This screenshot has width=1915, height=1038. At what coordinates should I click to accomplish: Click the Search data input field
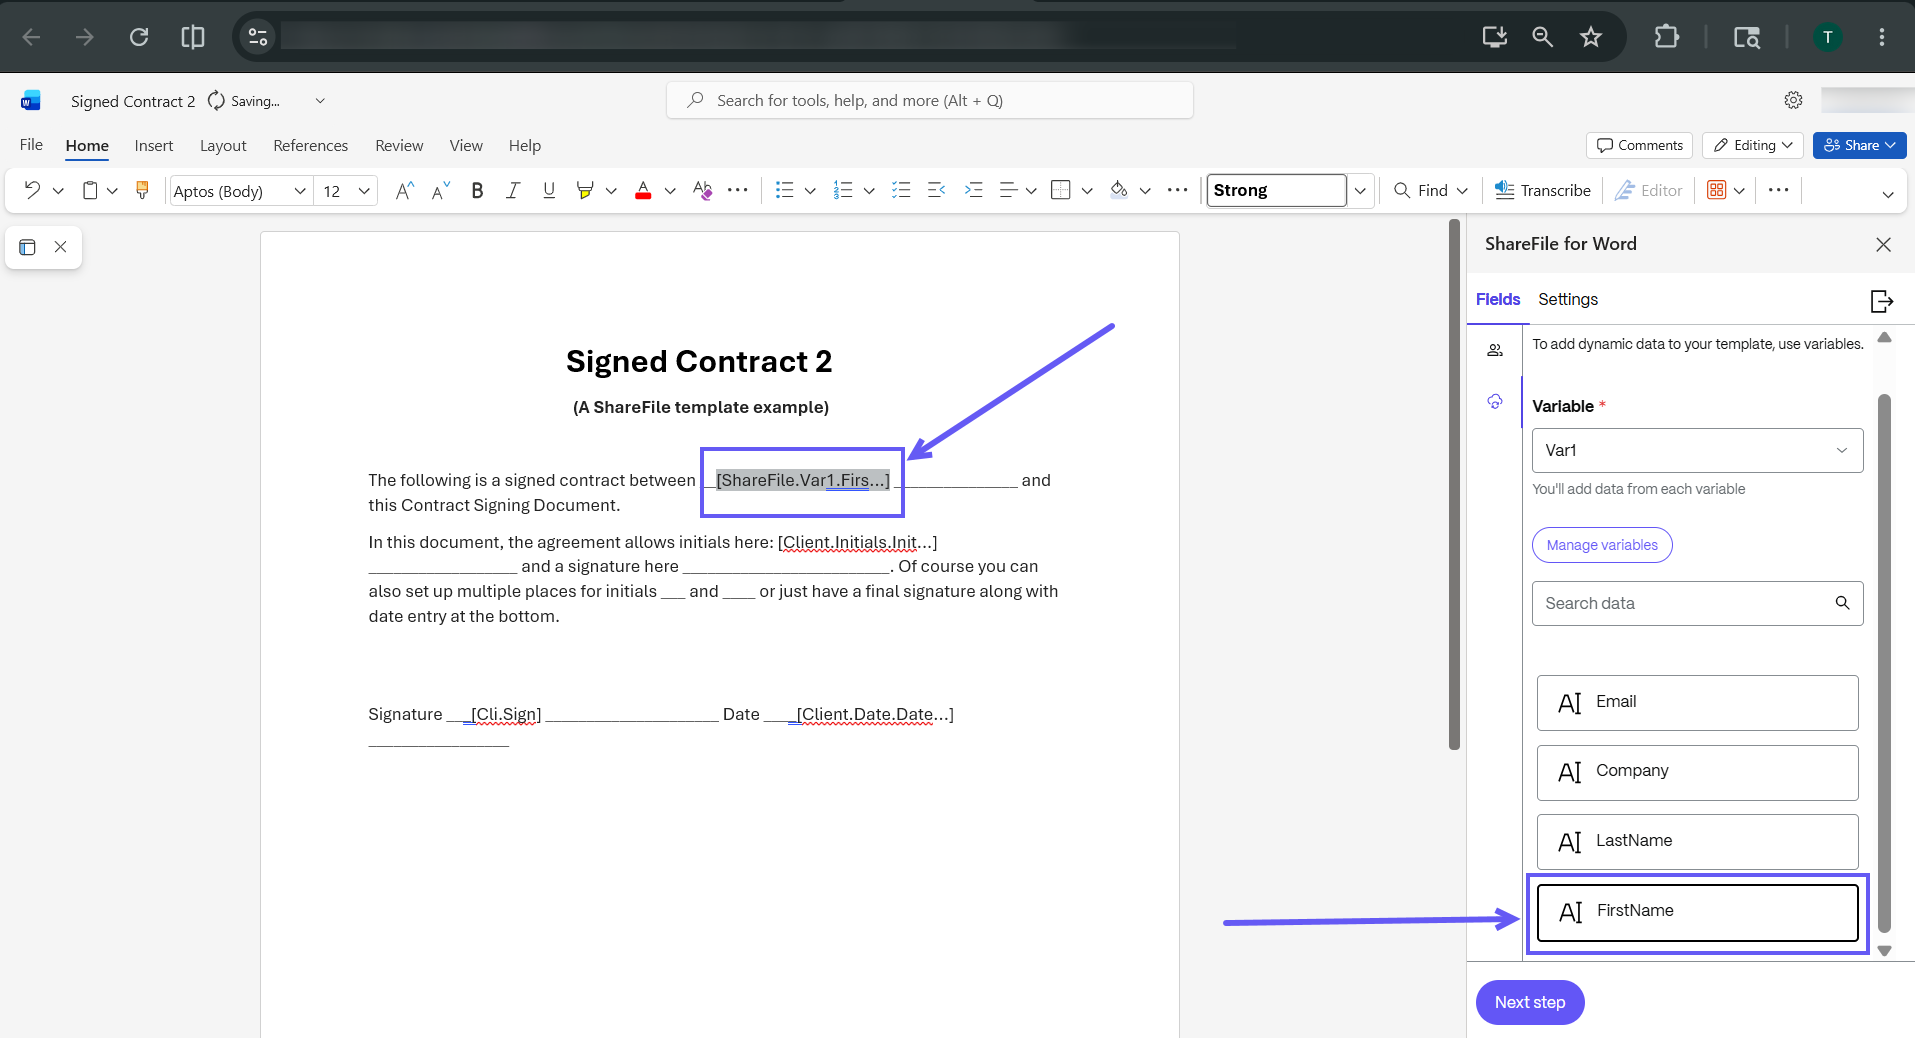pyautogui.click(x=1697, y=603)
